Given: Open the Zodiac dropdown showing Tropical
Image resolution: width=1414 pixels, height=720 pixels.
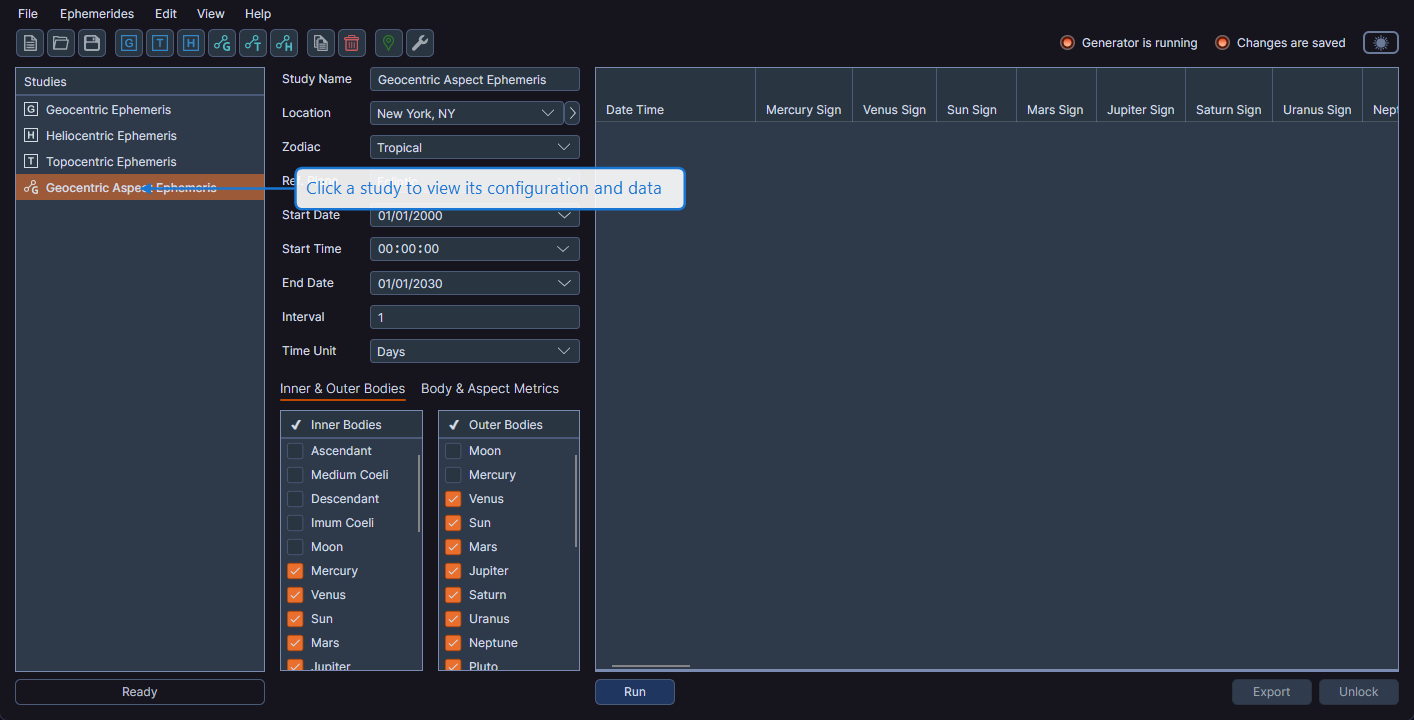Looking at the screenshot, I should (x=474, y=148).
